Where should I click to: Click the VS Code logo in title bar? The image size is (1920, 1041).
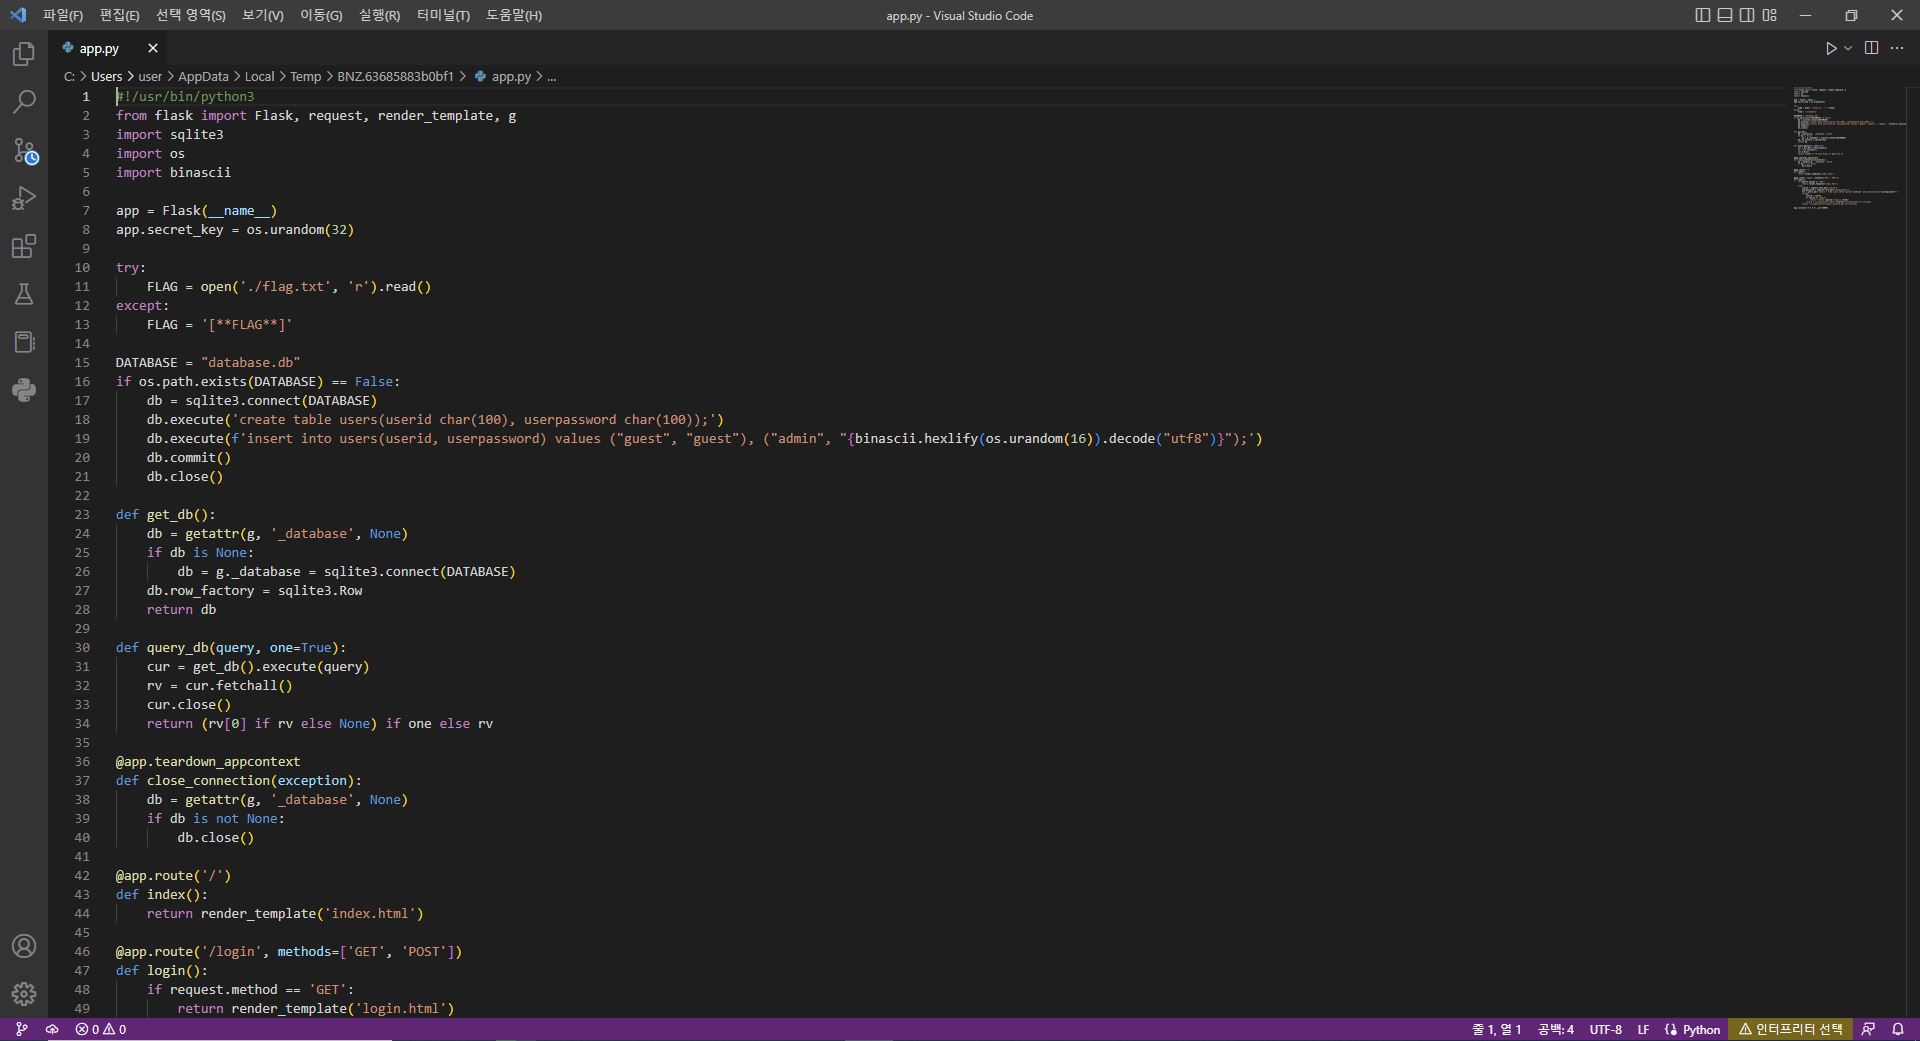click(x=17, y=15)
